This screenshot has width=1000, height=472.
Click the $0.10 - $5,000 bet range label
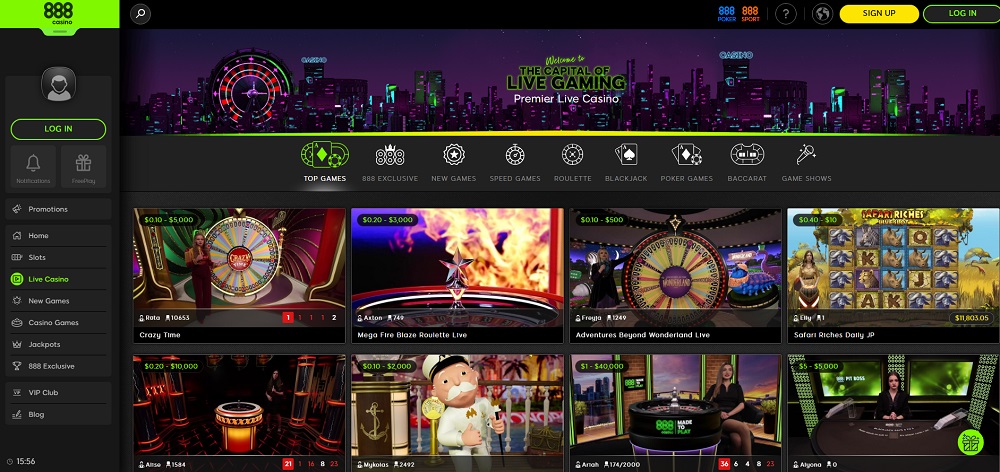(168, 220)
